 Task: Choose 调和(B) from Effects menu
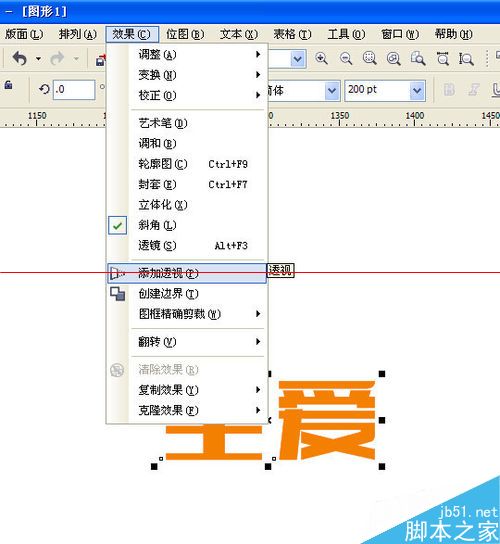pos(187,143)
